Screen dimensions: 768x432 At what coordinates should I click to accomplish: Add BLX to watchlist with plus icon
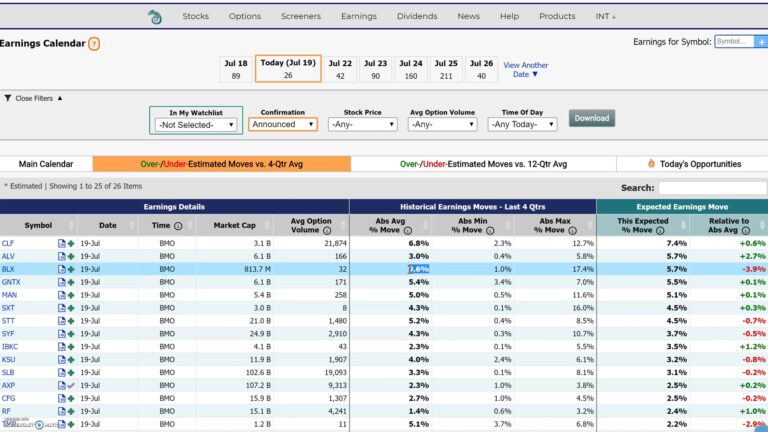click(x=71, y=269)
